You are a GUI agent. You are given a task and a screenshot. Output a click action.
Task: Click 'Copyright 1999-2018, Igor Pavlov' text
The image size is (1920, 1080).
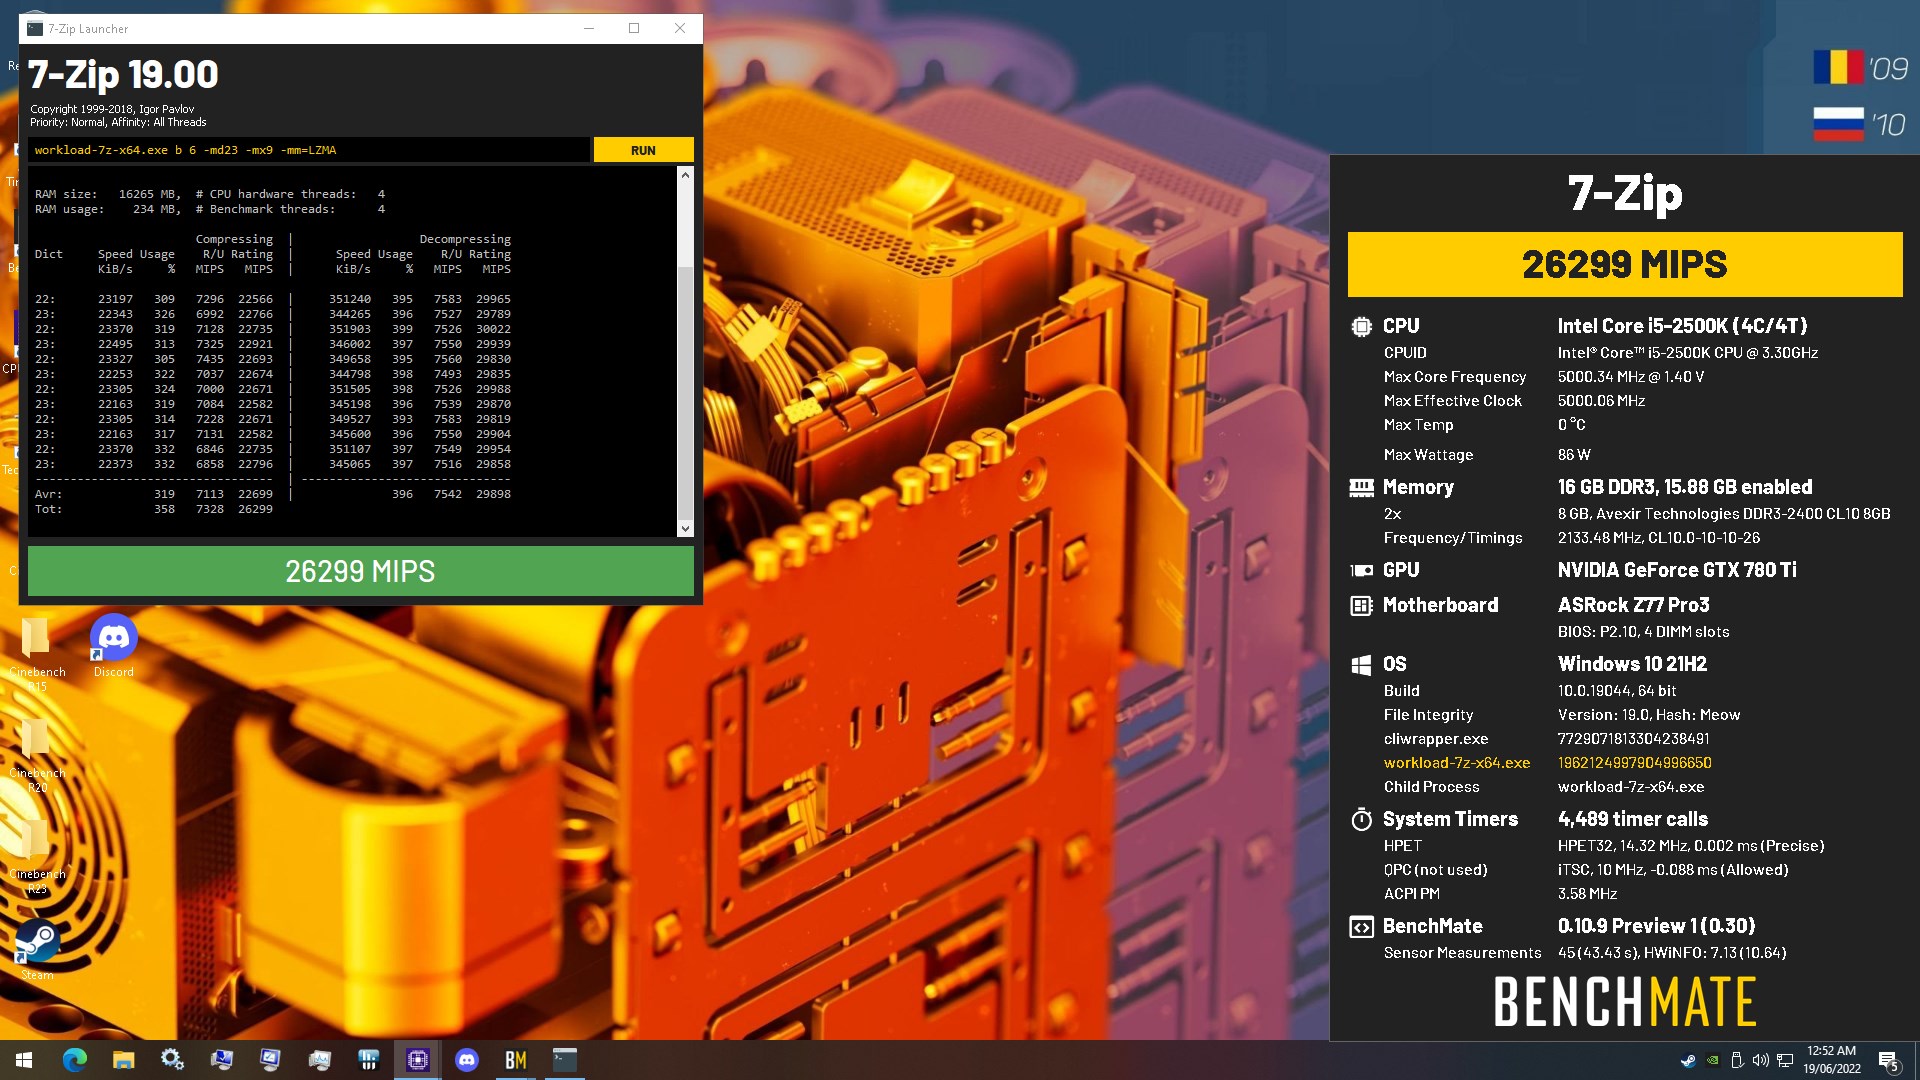[112, 109]
